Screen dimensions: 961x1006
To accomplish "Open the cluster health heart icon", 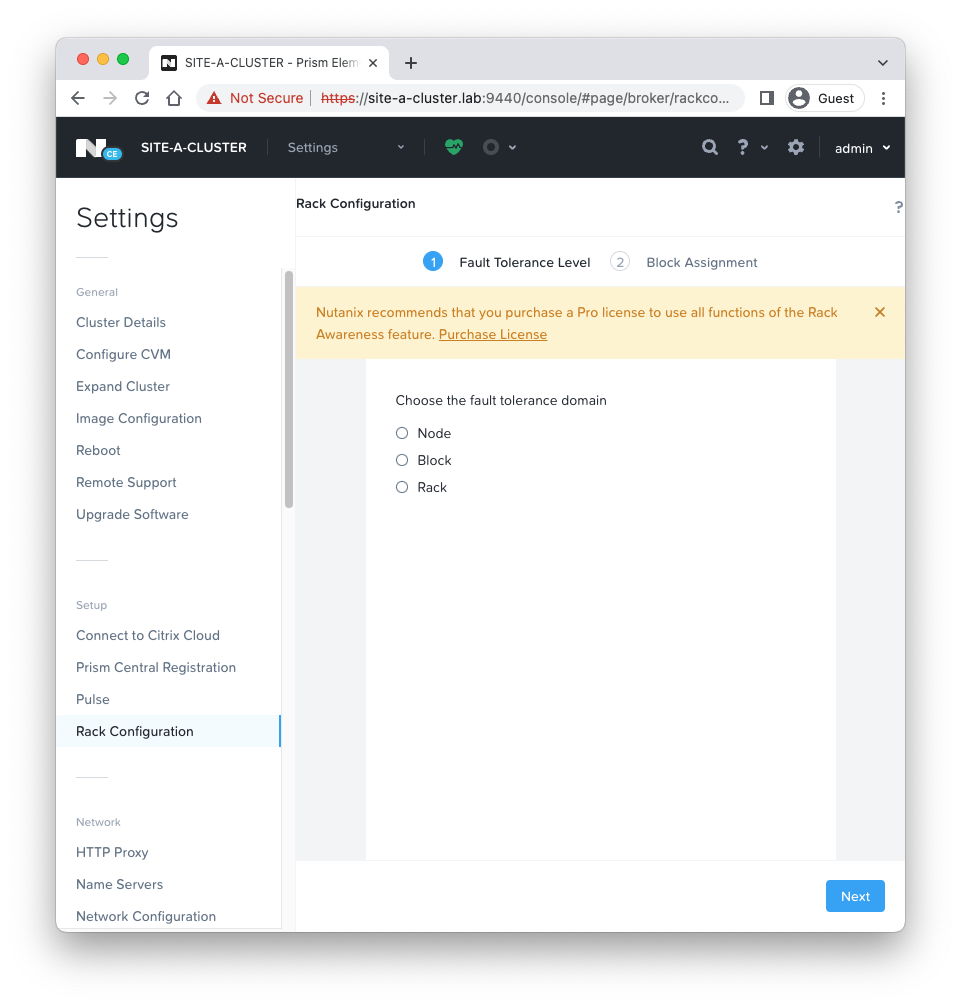I will coord(454,147).
